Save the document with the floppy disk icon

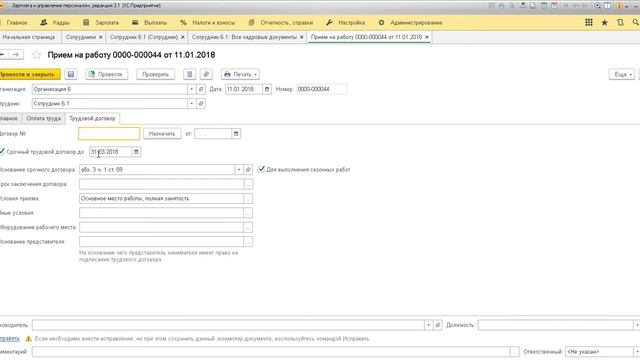(x=71, y=74)
